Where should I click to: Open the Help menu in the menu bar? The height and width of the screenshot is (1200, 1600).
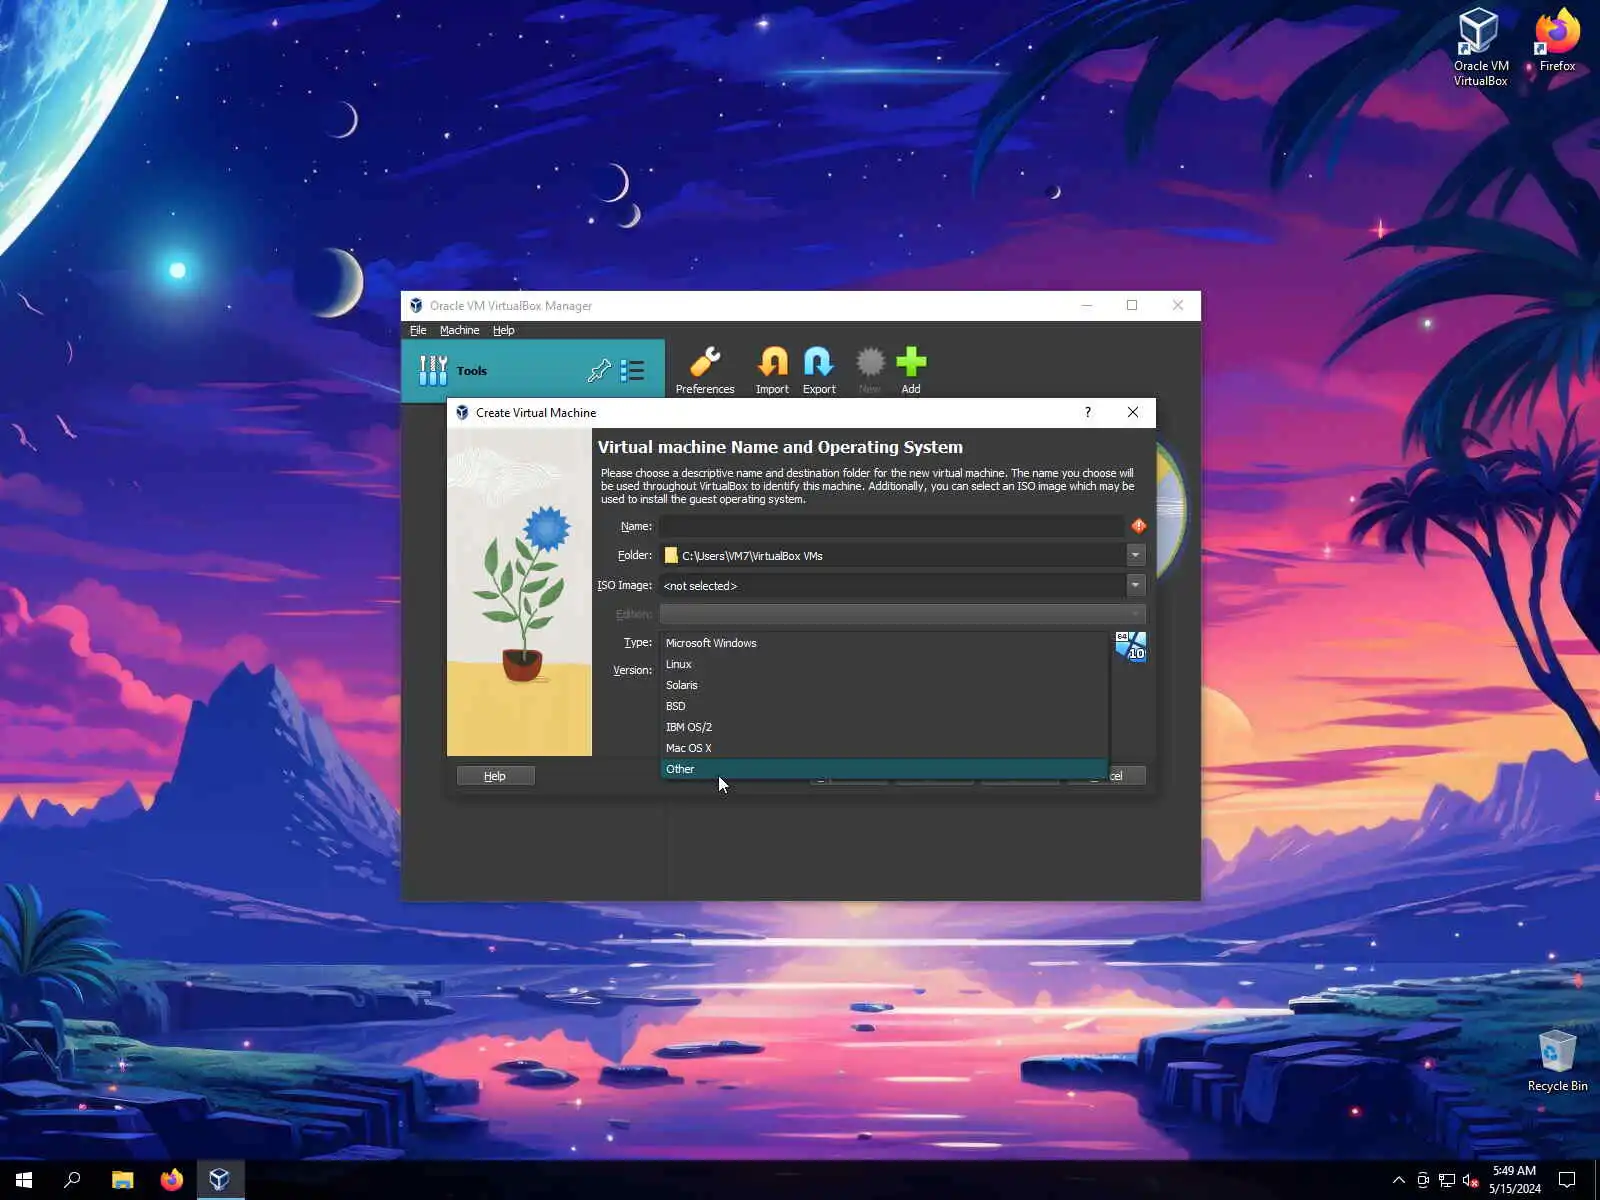coord(503,330)
